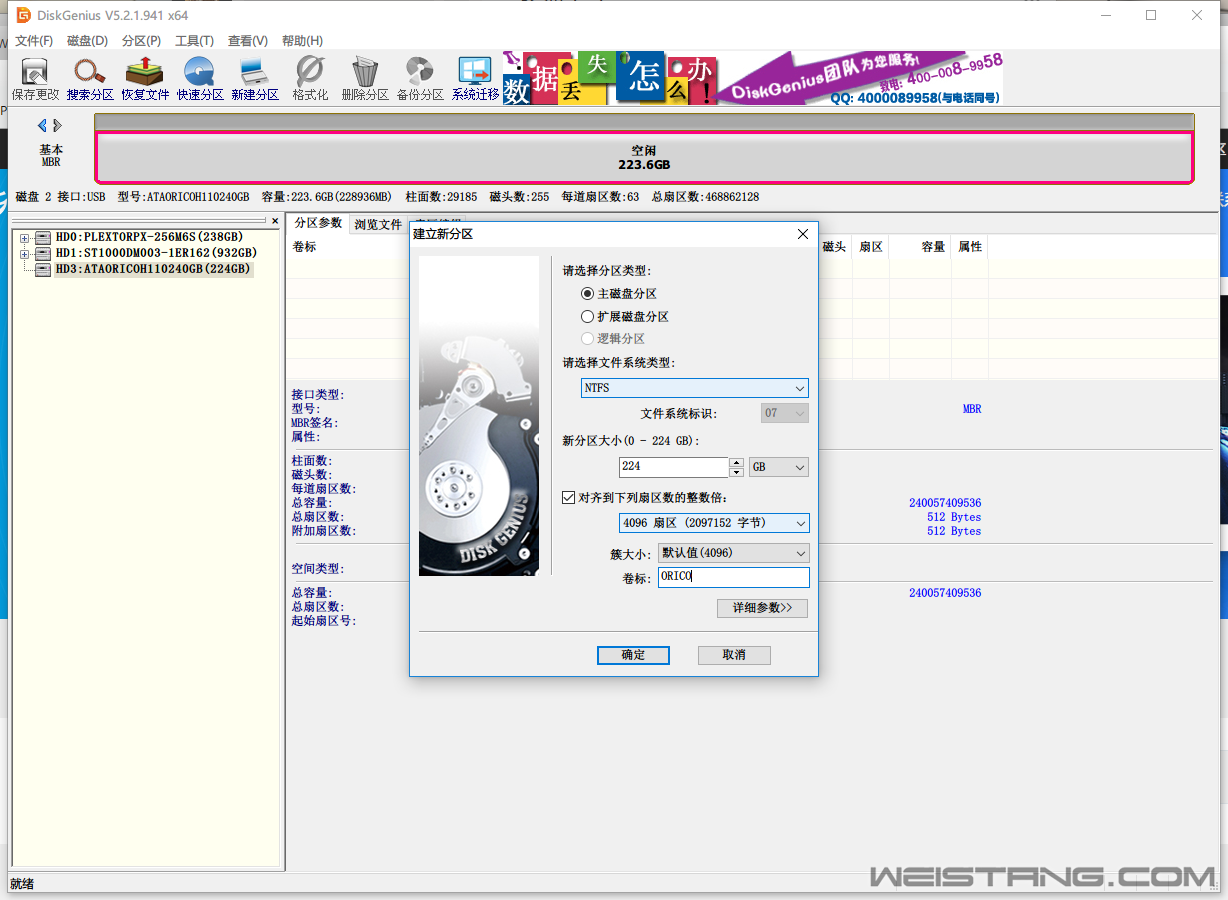Click the 就绪 status bar text
1228x900 pixels.
click(21, 884)
